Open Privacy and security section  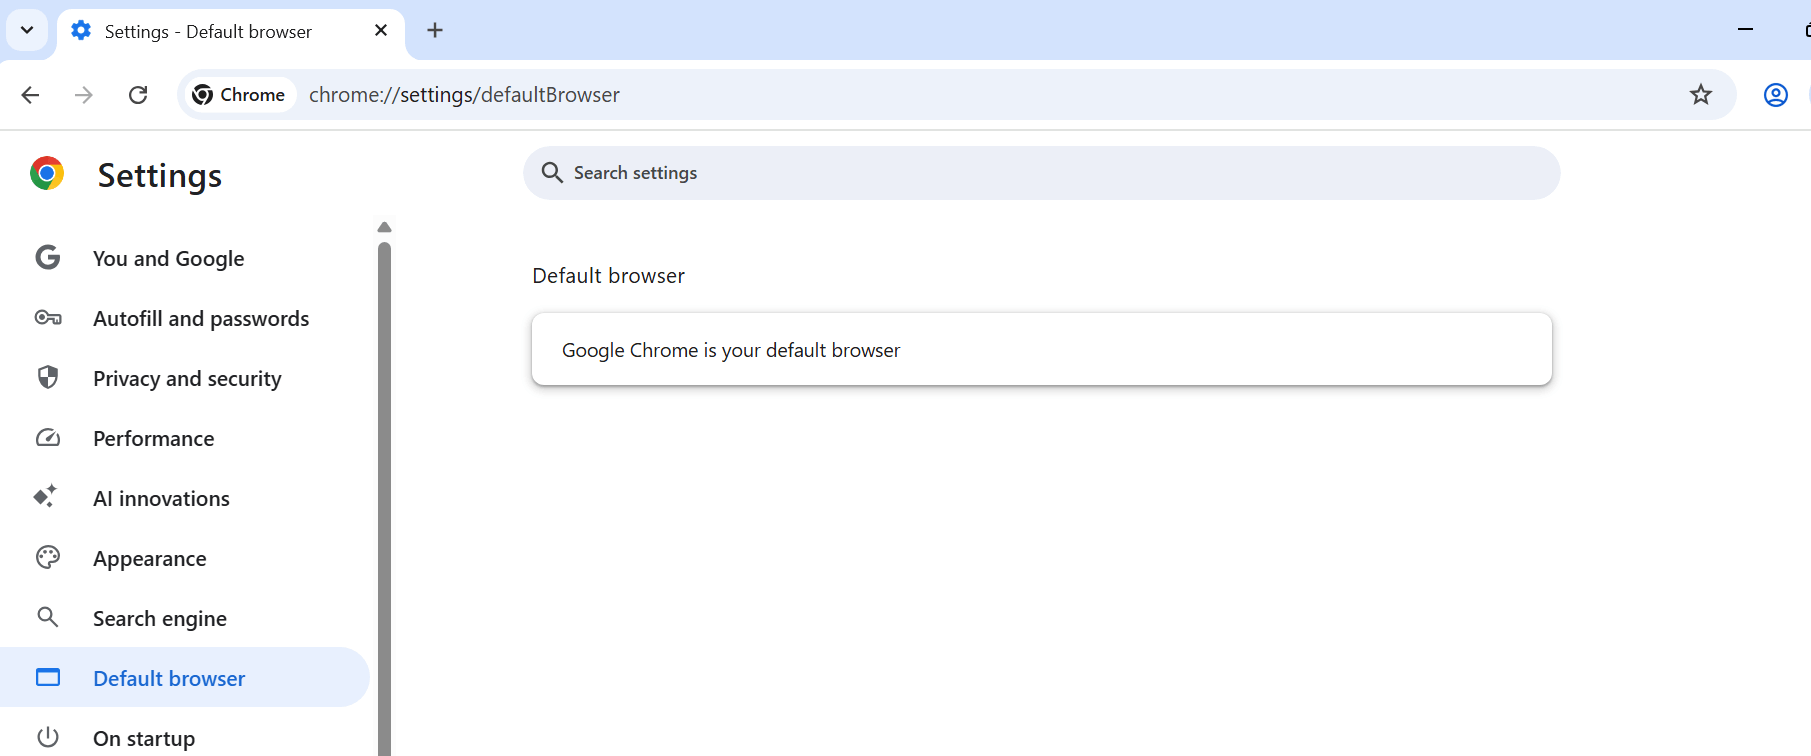185,378
